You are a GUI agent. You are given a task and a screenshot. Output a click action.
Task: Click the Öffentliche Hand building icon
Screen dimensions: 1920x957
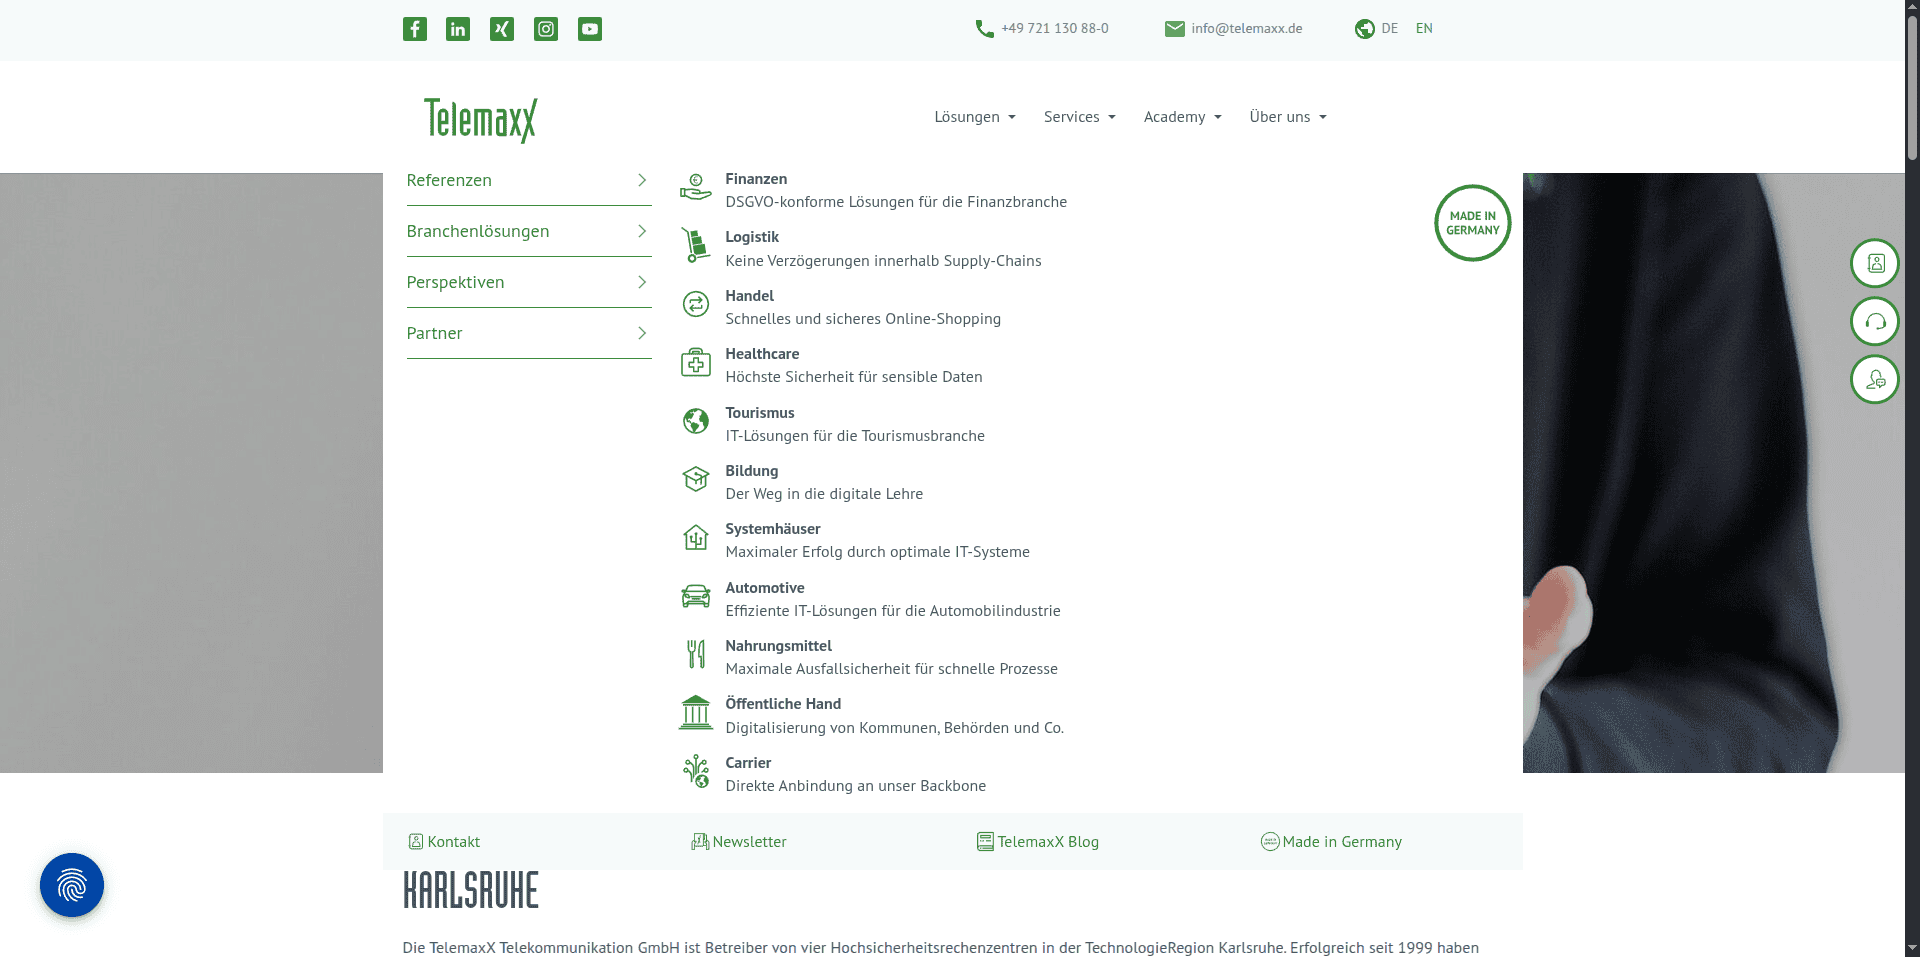coord(696,713)
